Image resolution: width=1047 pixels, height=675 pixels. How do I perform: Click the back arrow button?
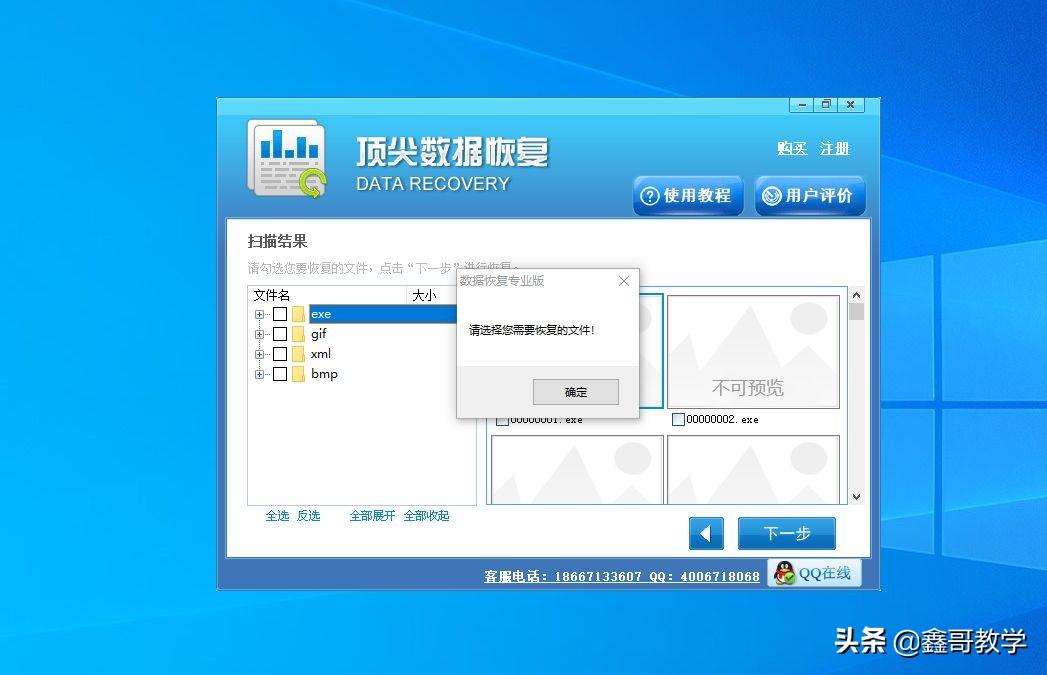click(x=706, y=533)
